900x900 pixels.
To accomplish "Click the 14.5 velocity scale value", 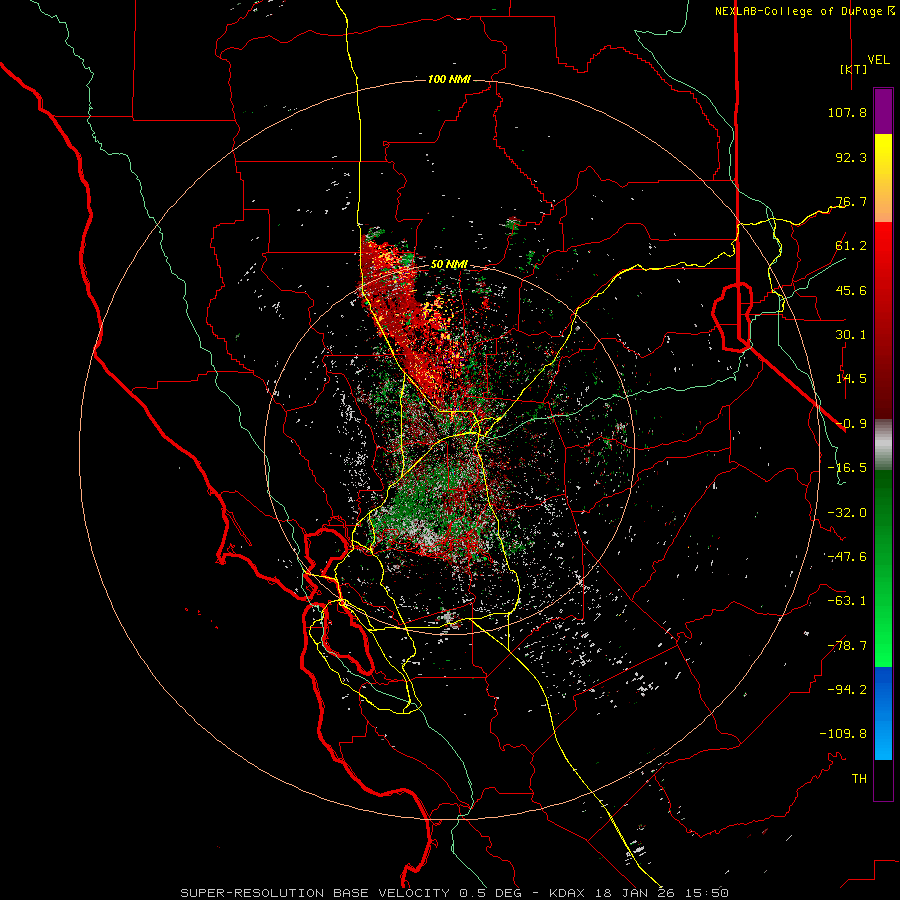I will click(851, 379).
